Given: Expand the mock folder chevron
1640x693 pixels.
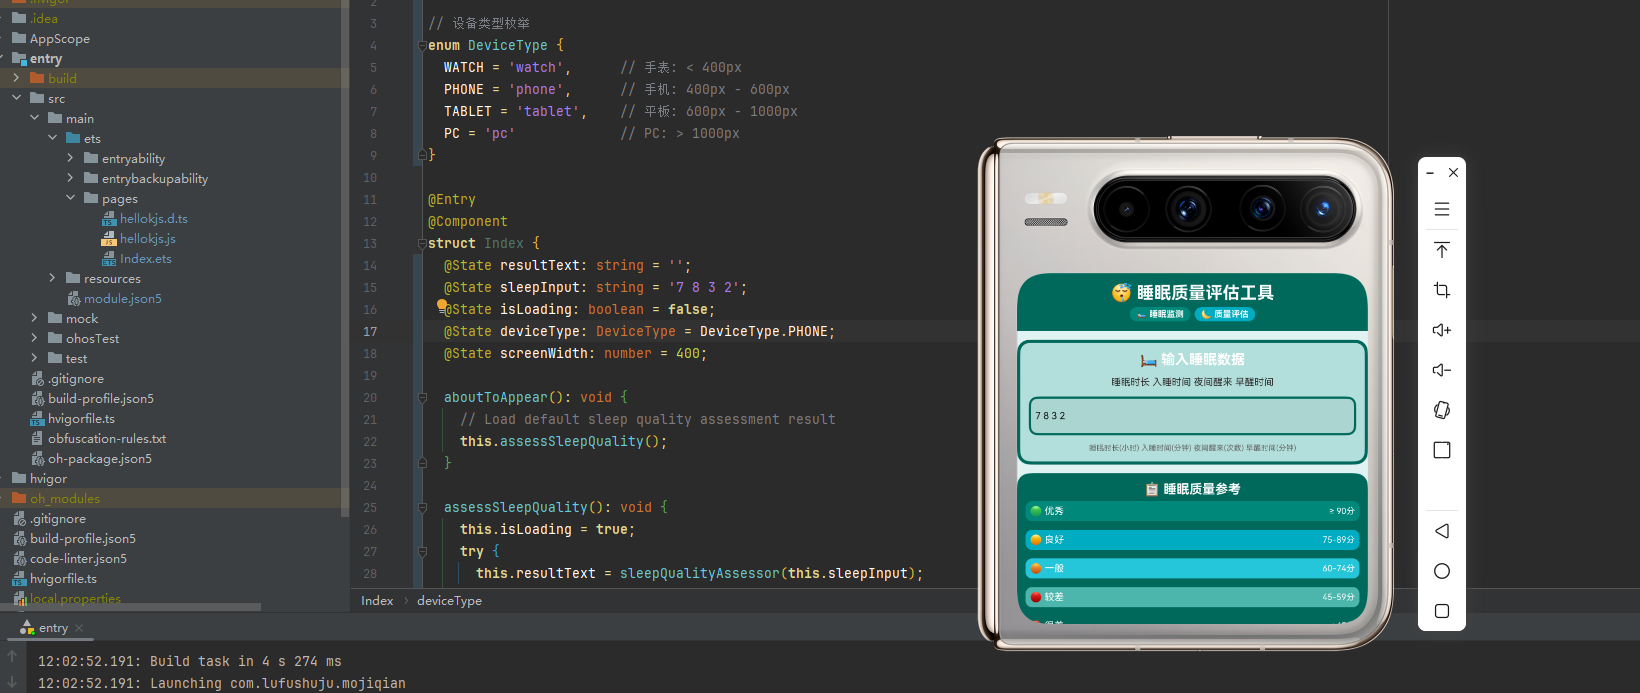Looking at the screenshot, I should click(34, 318).
